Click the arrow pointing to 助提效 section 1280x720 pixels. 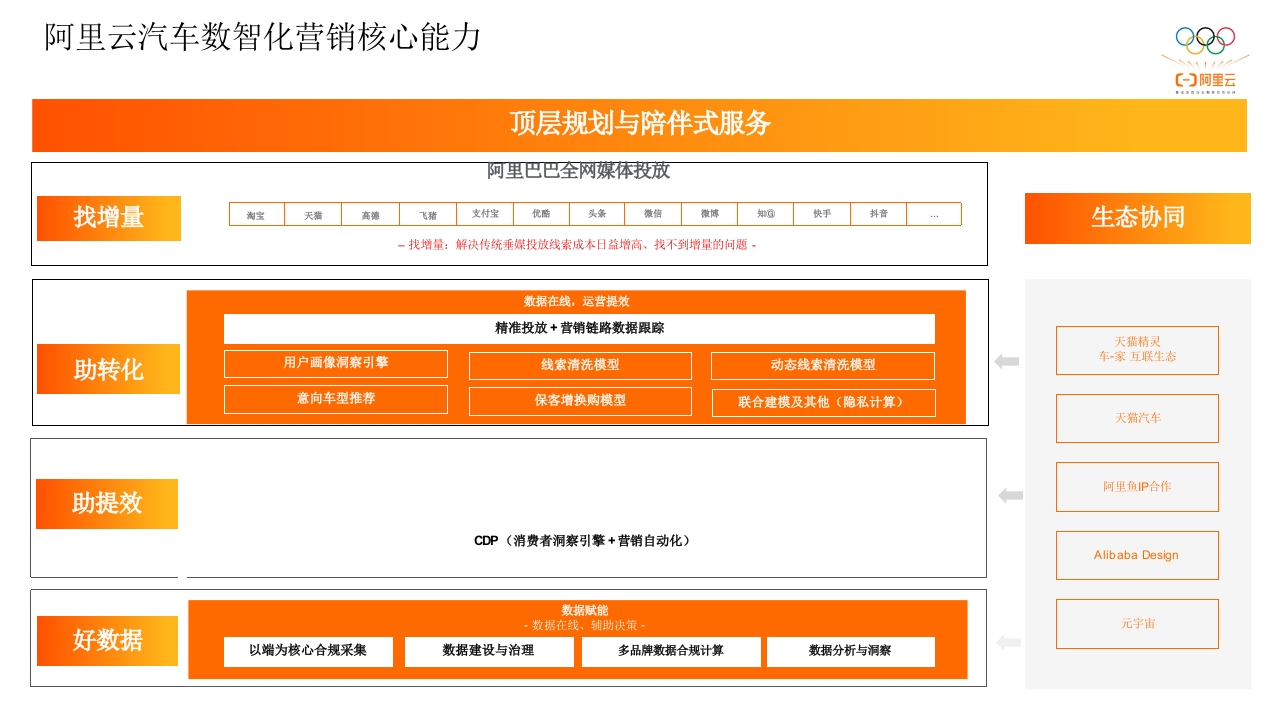tap(1010, 495)
